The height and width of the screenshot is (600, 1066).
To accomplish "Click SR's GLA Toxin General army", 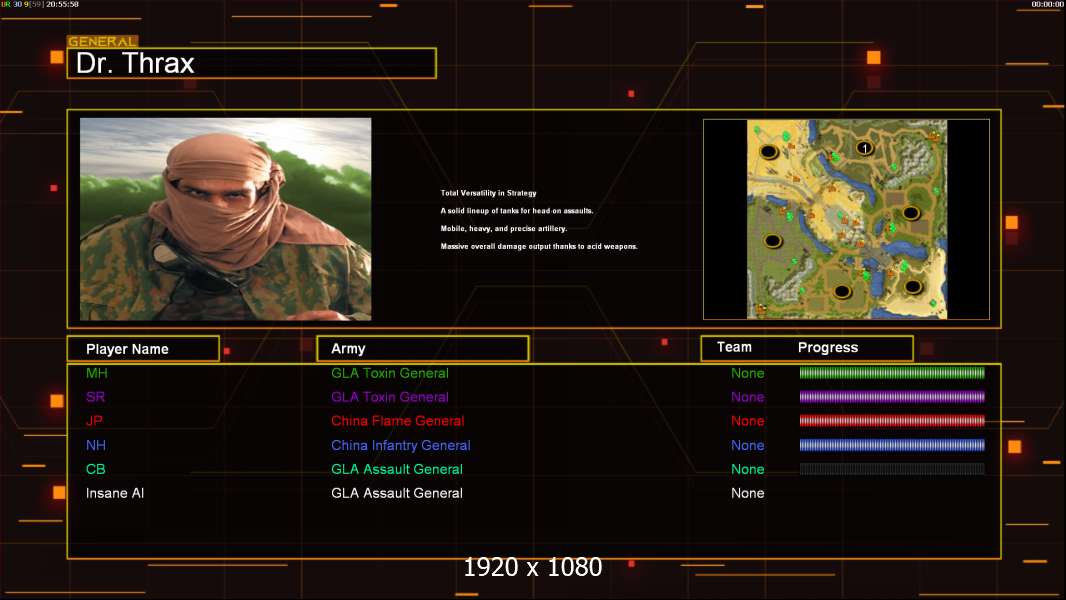I will [390, 397].
